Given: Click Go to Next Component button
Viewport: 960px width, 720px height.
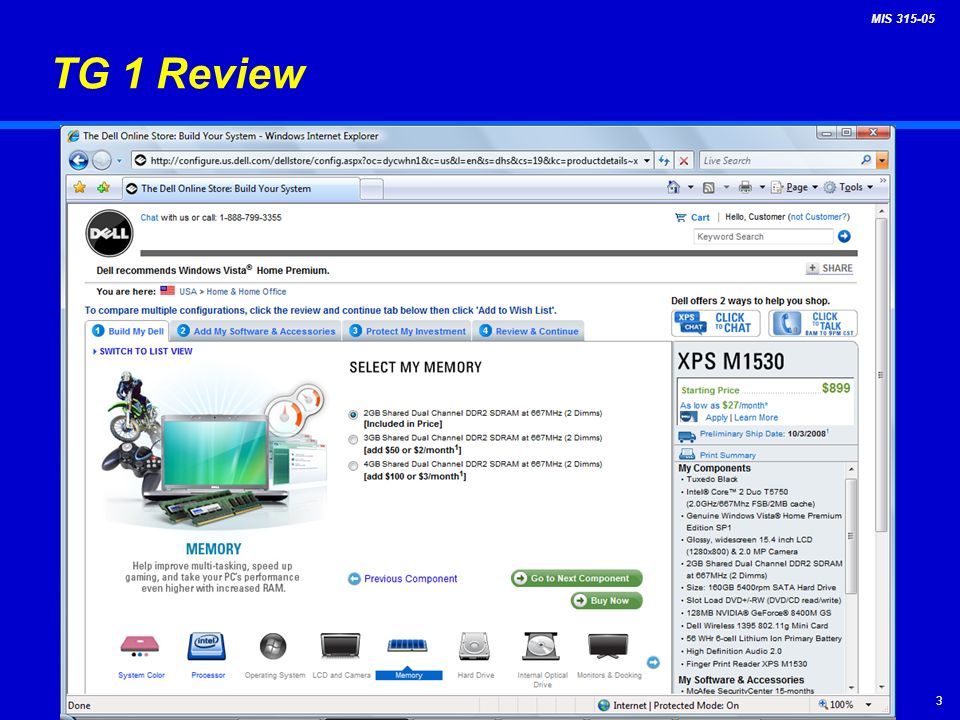Looking at the screenshot, I should 576,578.
